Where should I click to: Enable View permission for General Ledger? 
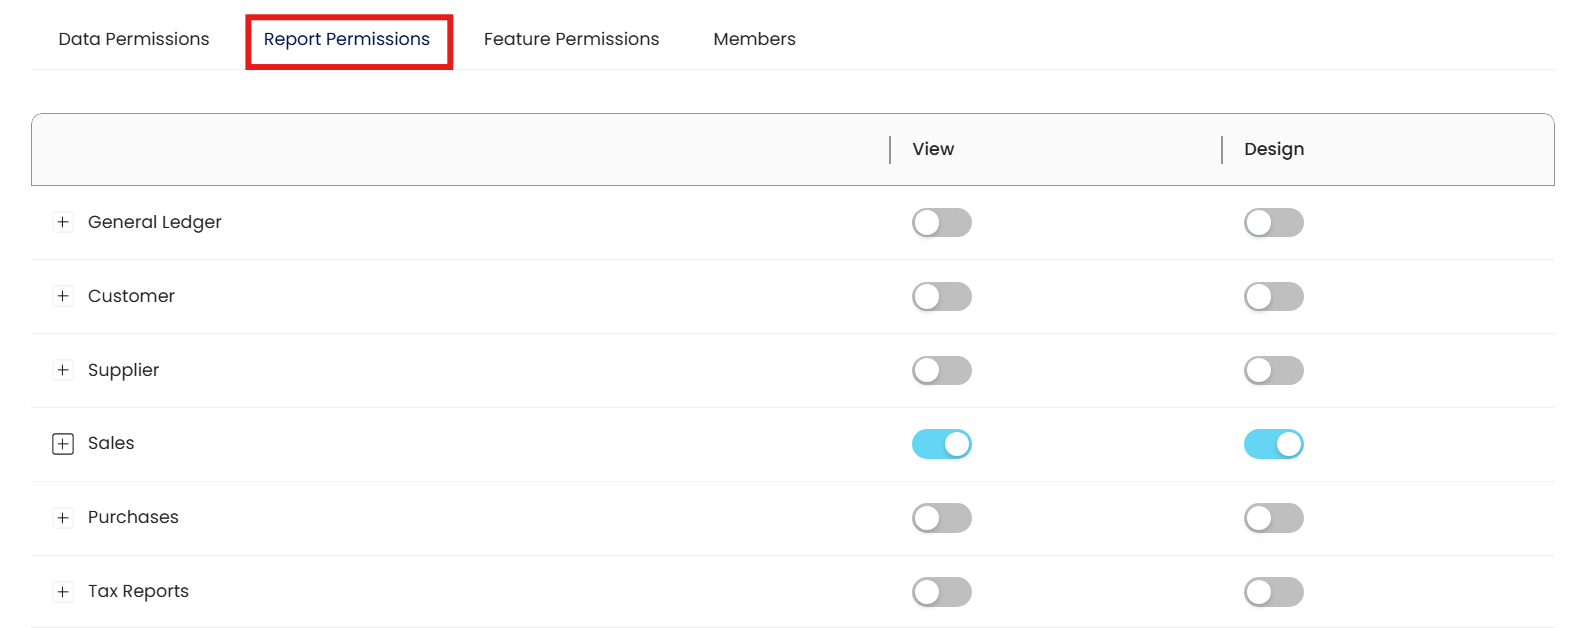941,222
